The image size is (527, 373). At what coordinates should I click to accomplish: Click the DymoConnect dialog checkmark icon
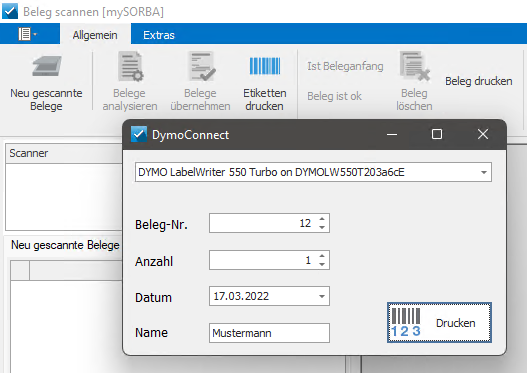139,134
